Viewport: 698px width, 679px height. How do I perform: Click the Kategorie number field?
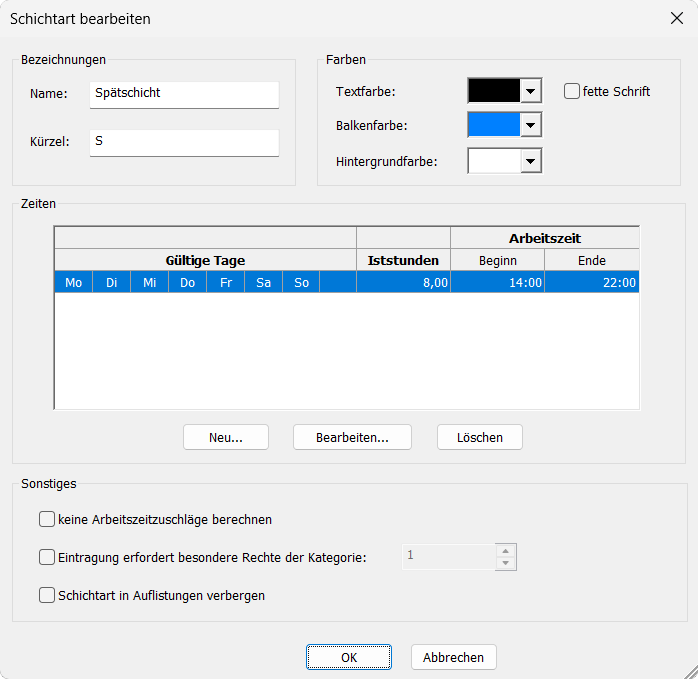coord(449,556)
